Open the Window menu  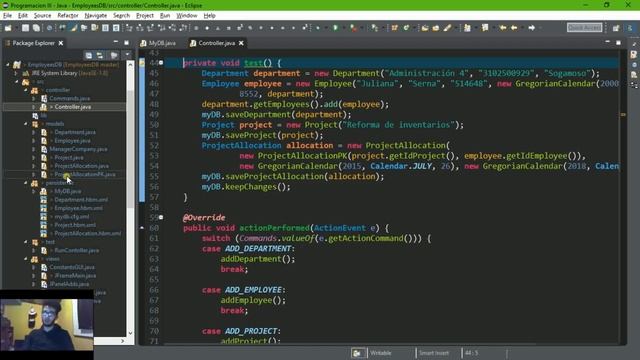[187, 16]
